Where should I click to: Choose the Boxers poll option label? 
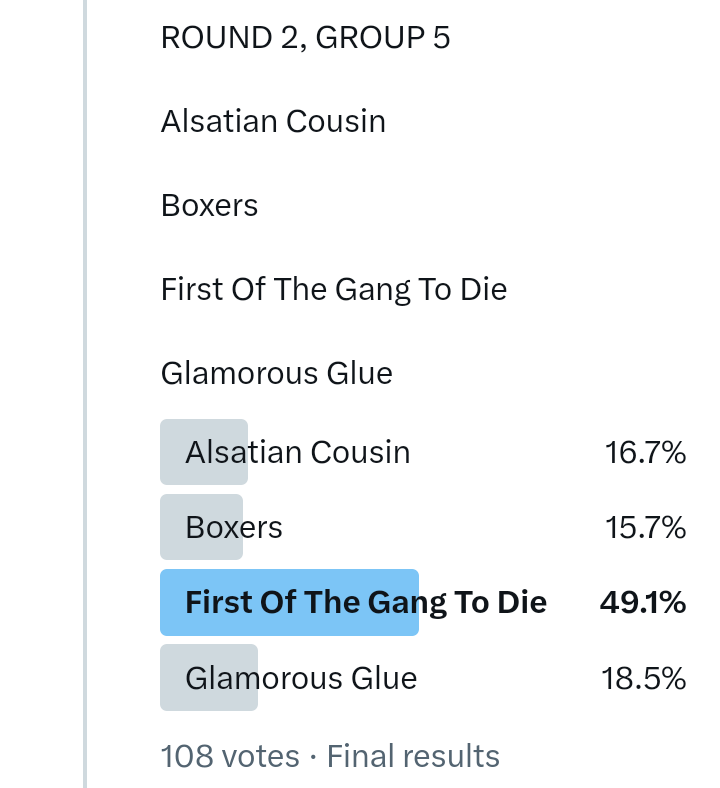click(234, 527)
